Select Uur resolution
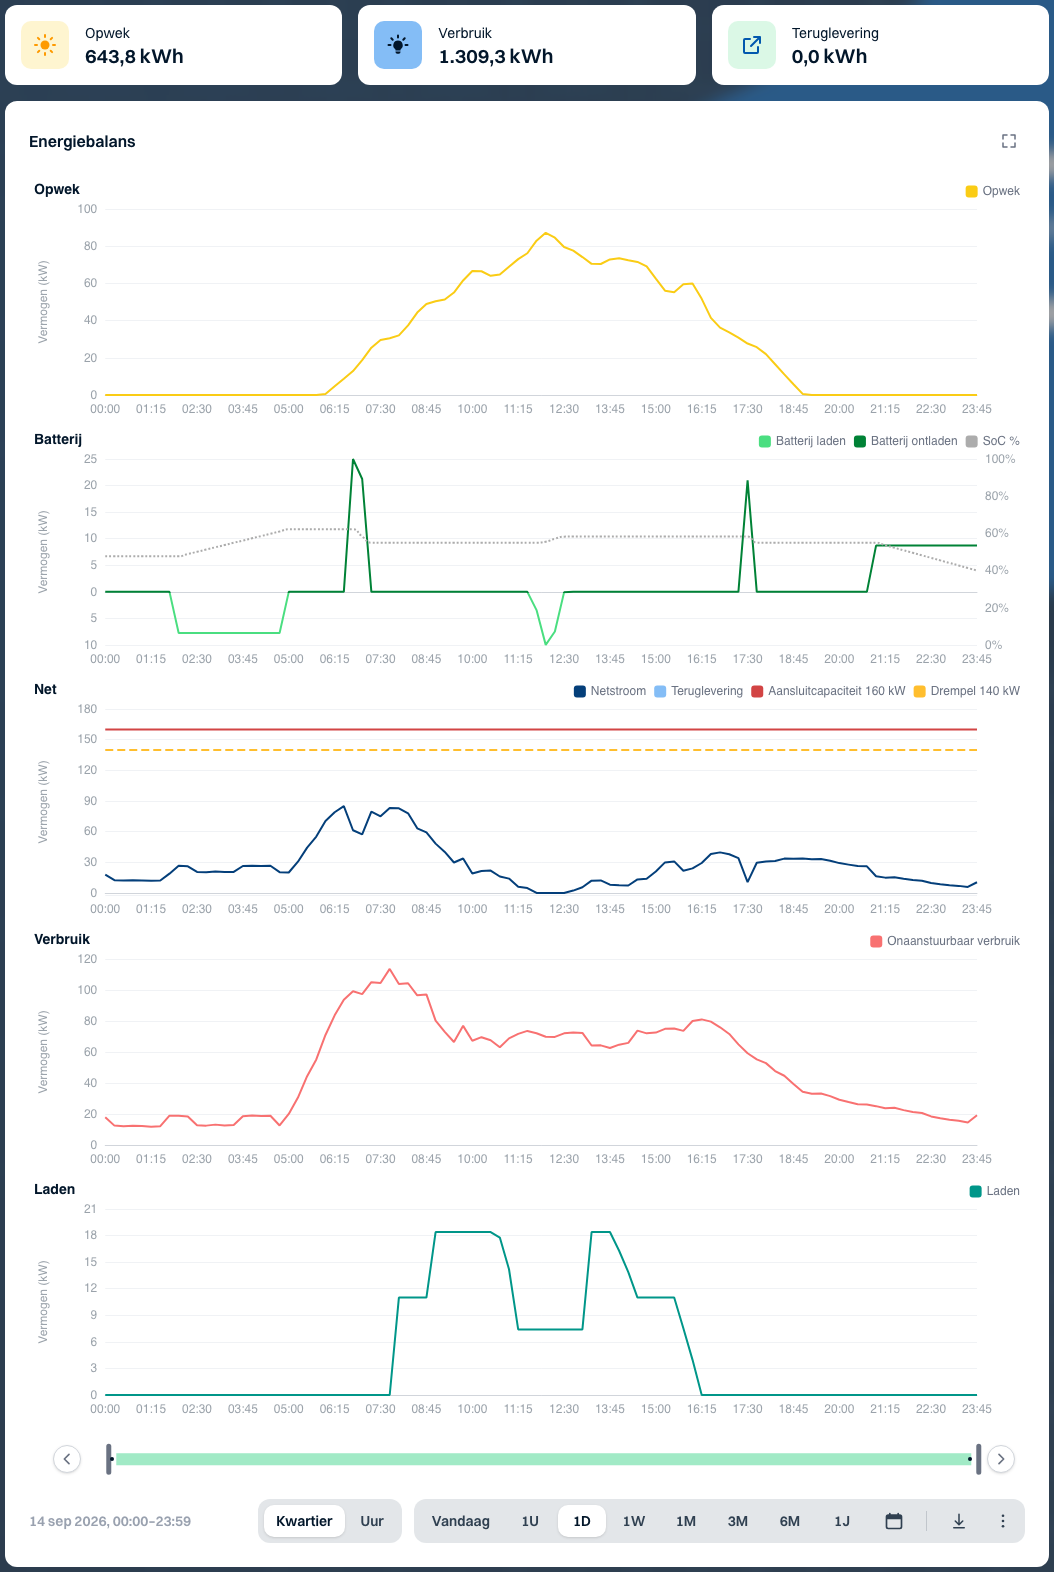Image resolution: width=1054 pixels, height=1572 pixels. click(372, 1521)
